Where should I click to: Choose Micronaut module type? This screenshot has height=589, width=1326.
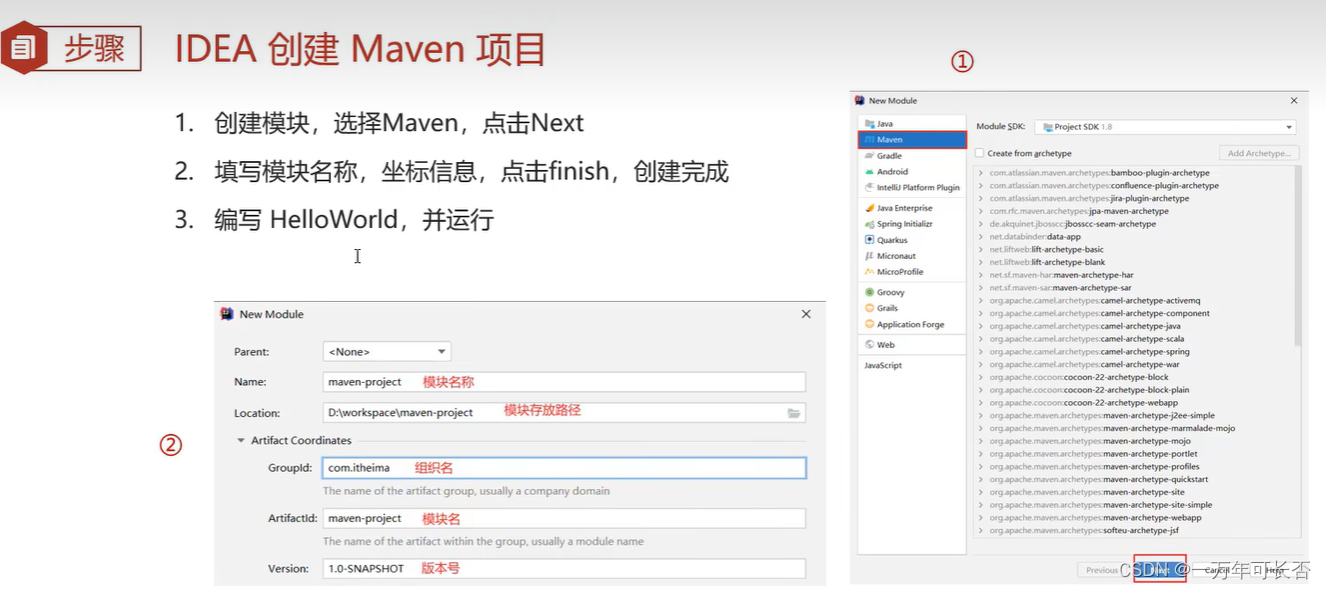point(911,256)
